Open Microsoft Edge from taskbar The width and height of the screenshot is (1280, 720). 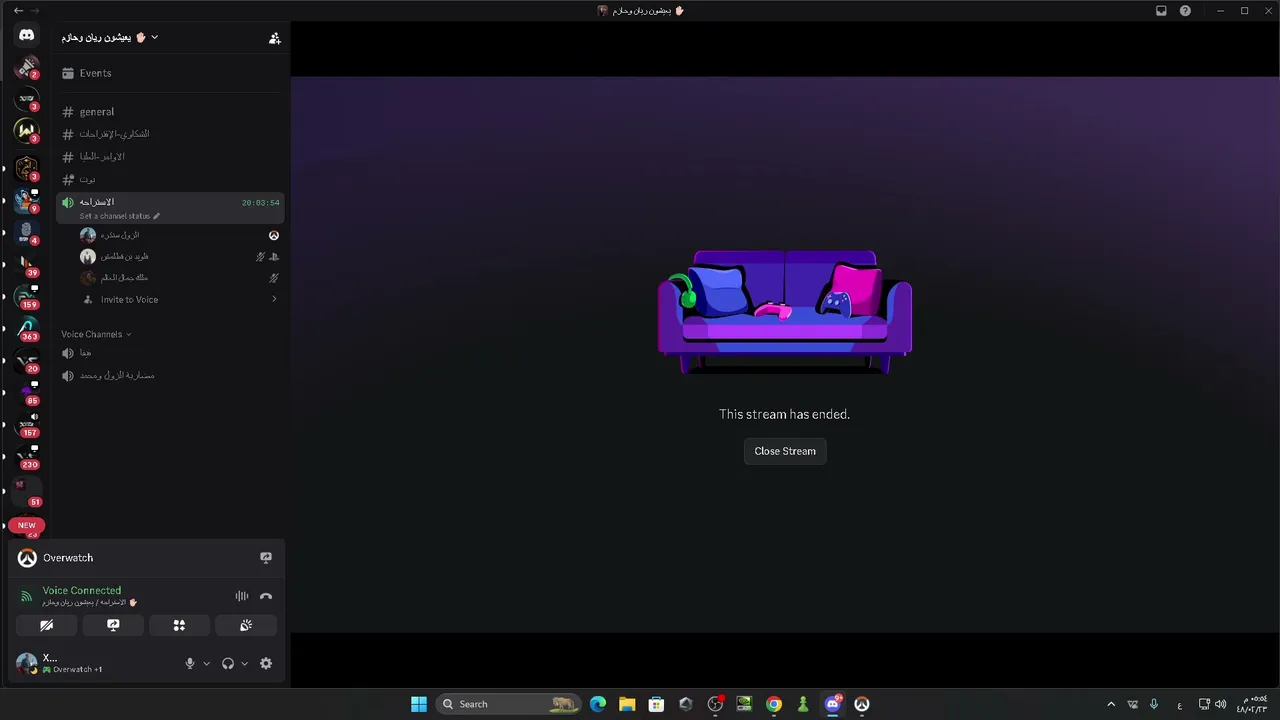coord(598,704)
